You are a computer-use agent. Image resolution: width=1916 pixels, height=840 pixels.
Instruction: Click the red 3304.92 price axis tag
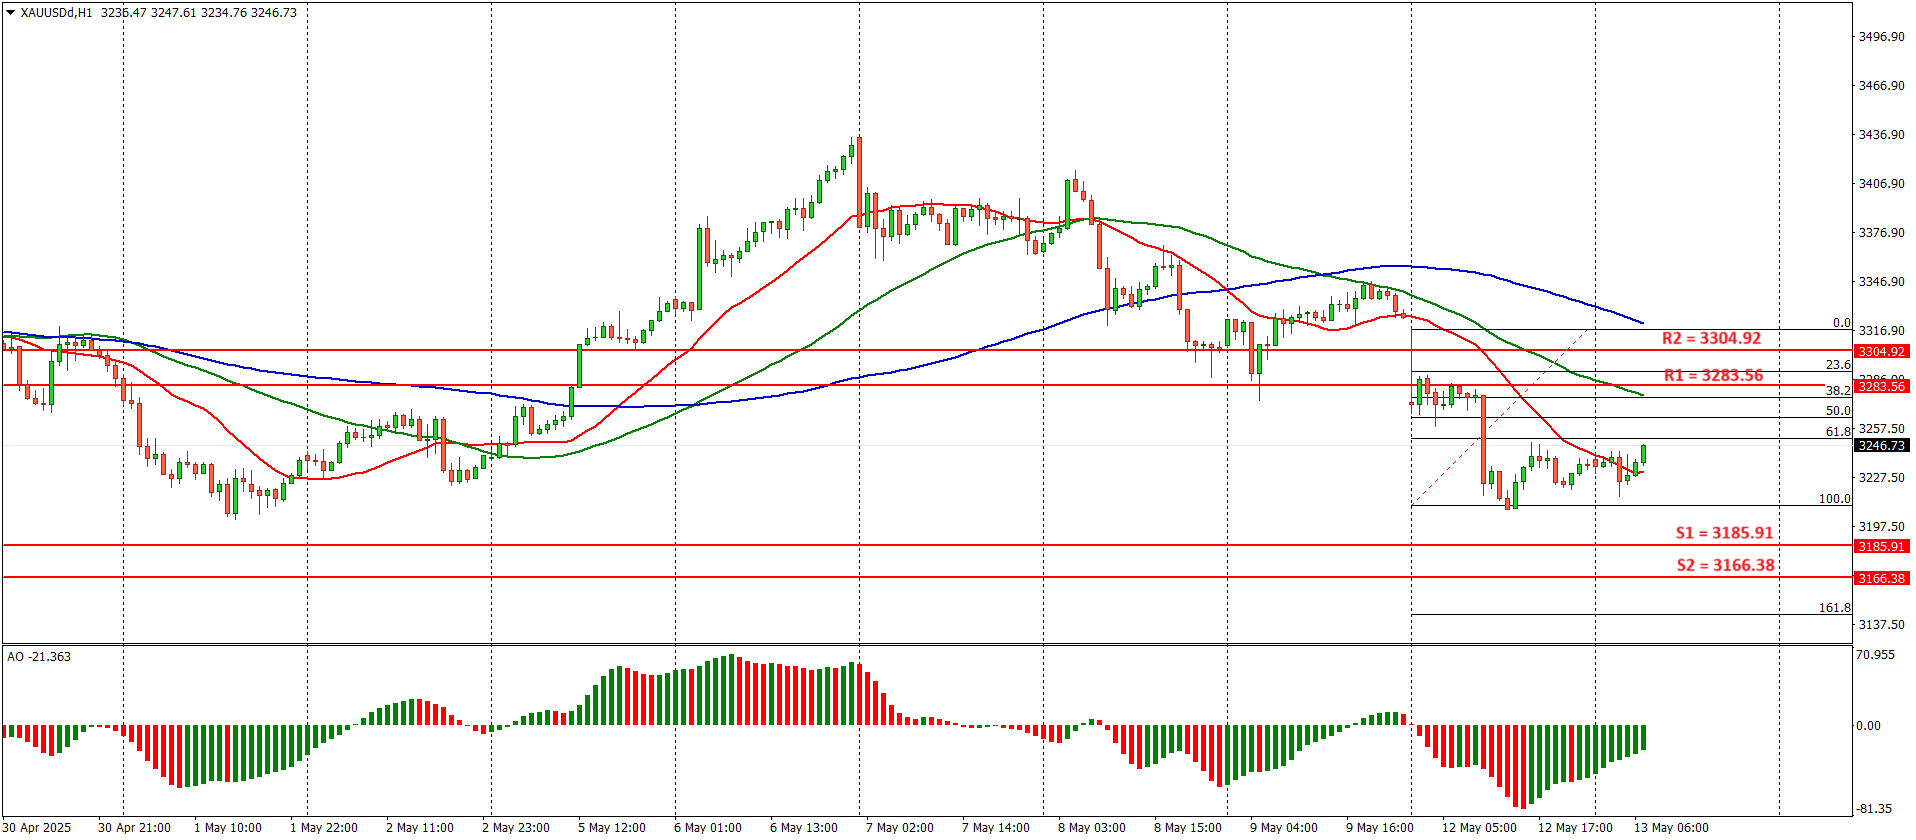[x=1881, y=351]
